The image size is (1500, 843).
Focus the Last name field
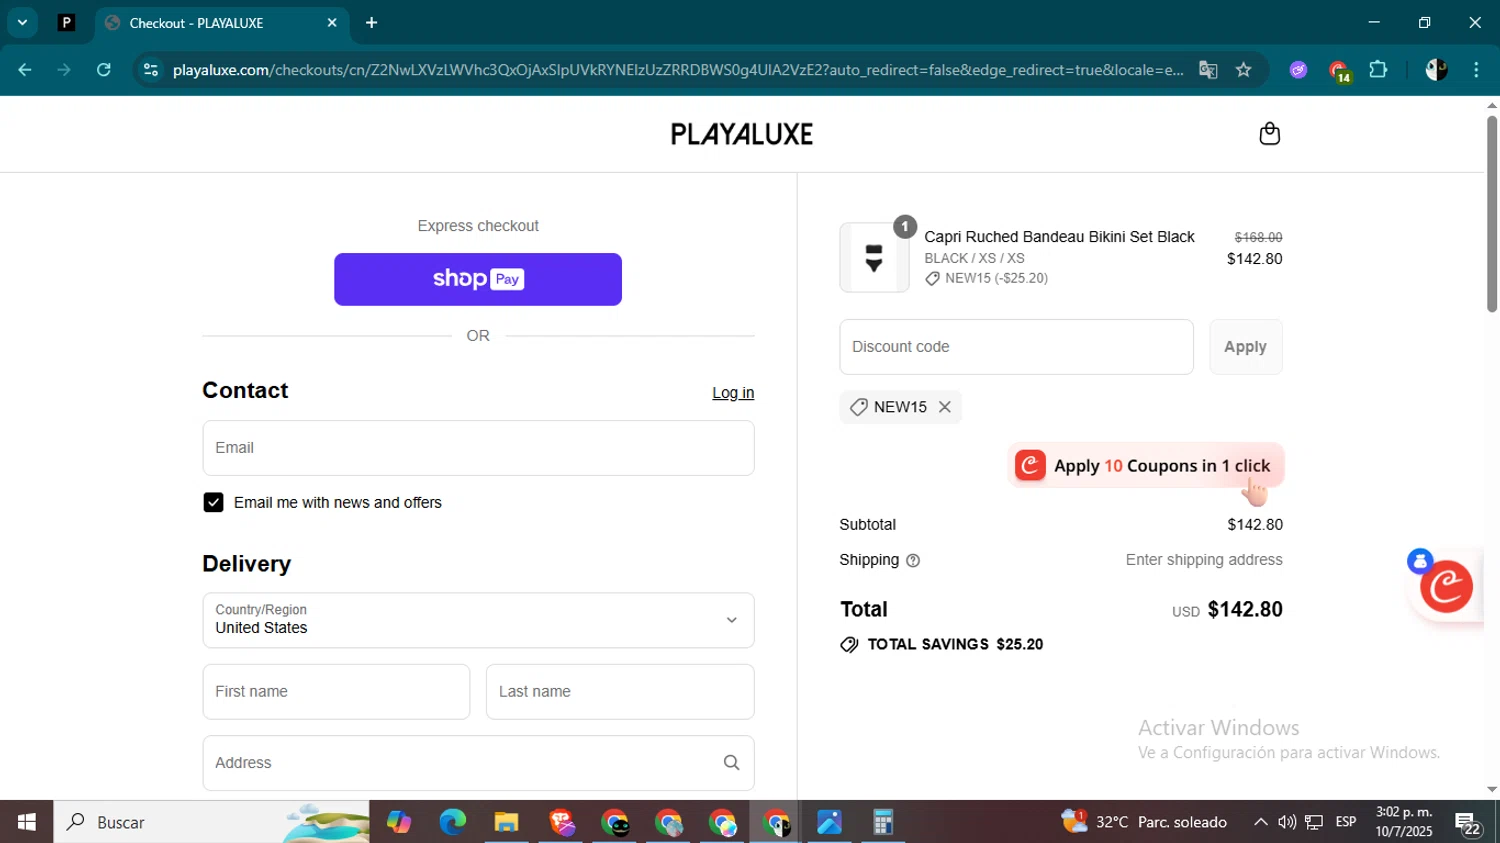pos(620,692)
